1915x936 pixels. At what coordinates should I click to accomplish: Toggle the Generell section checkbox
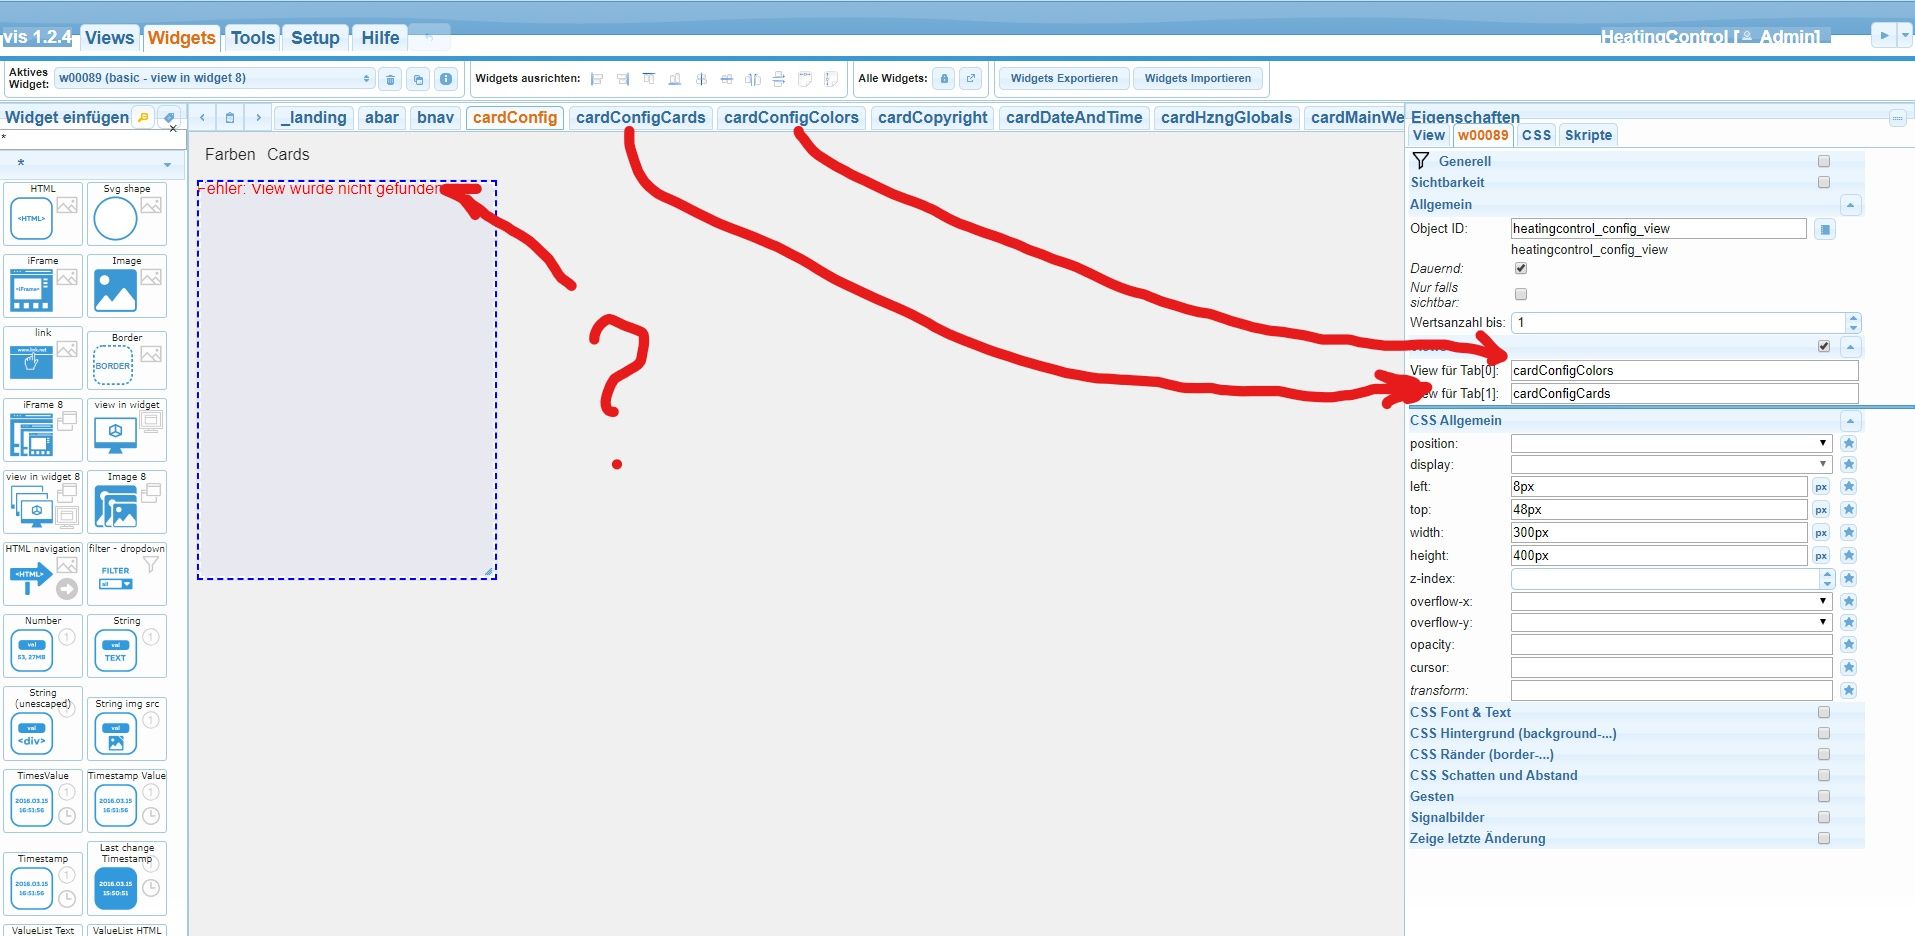(x=1824, y=161)
